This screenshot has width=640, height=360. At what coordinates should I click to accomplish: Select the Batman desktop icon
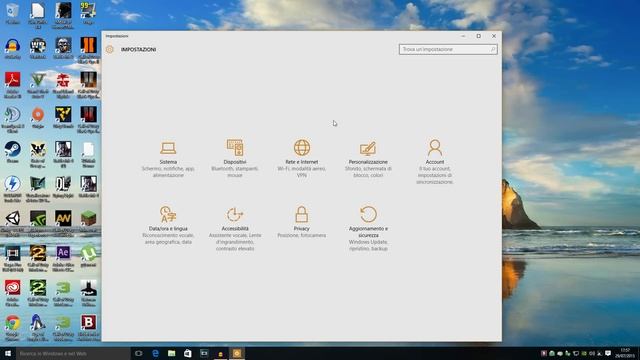pos(88,293)
